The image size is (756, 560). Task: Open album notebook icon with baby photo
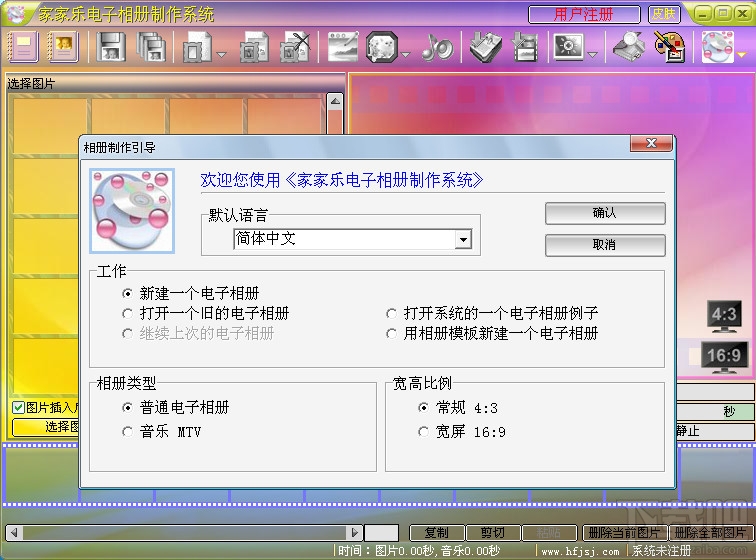tap(63, 47)
